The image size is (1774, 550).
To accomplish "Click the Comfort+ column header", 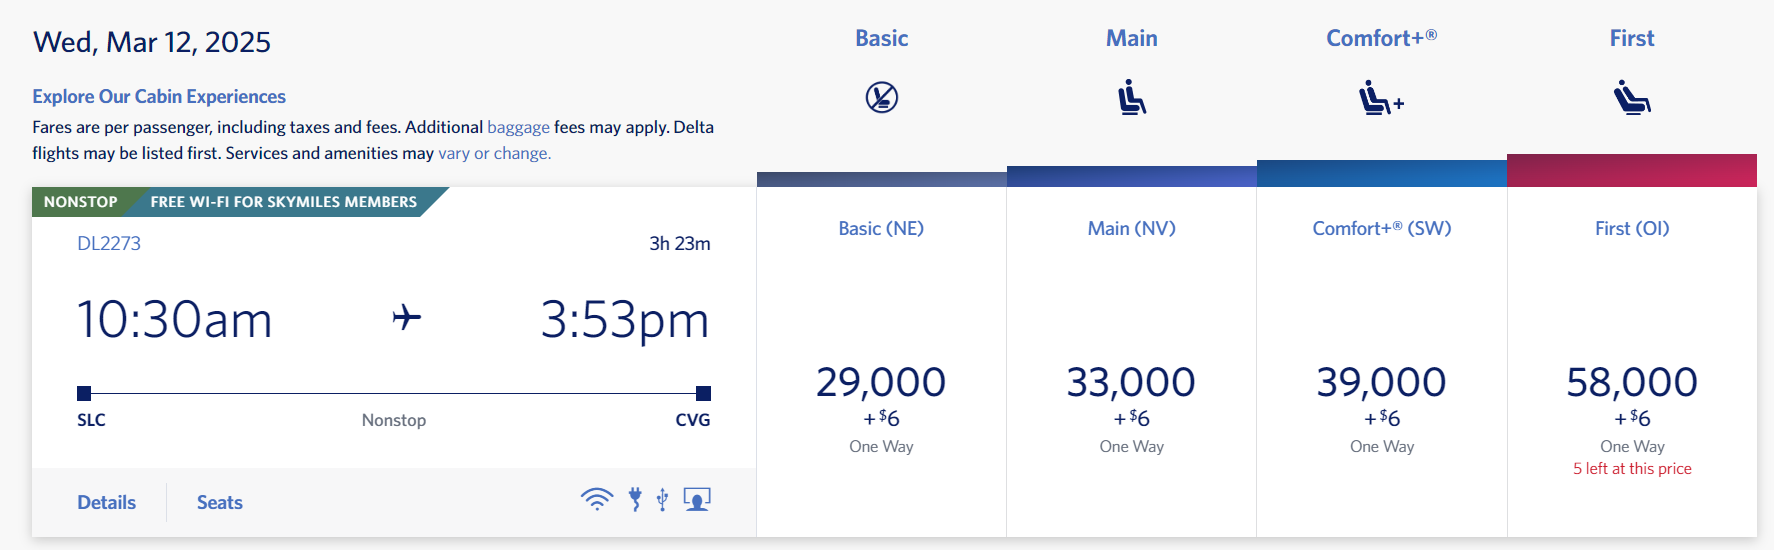I will click(1381, 38).
